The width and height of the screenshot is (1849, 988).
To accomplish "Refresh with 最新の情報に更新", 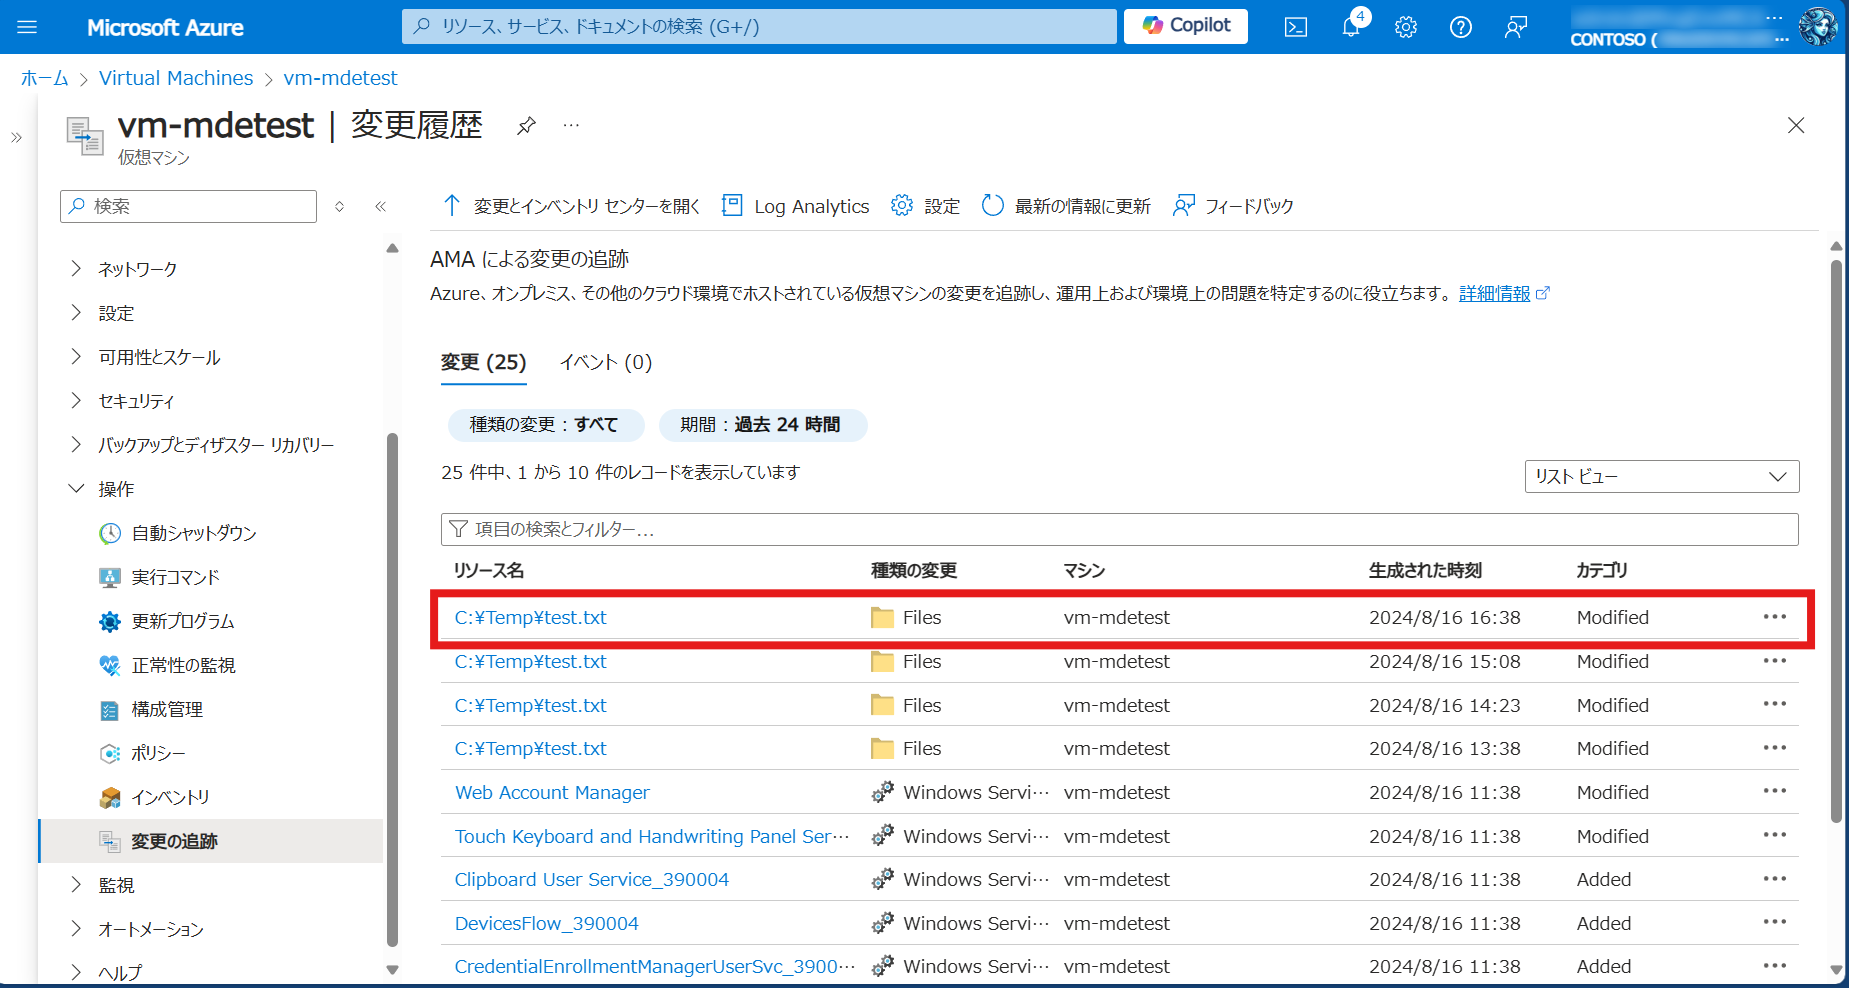I will [1066, 206].
